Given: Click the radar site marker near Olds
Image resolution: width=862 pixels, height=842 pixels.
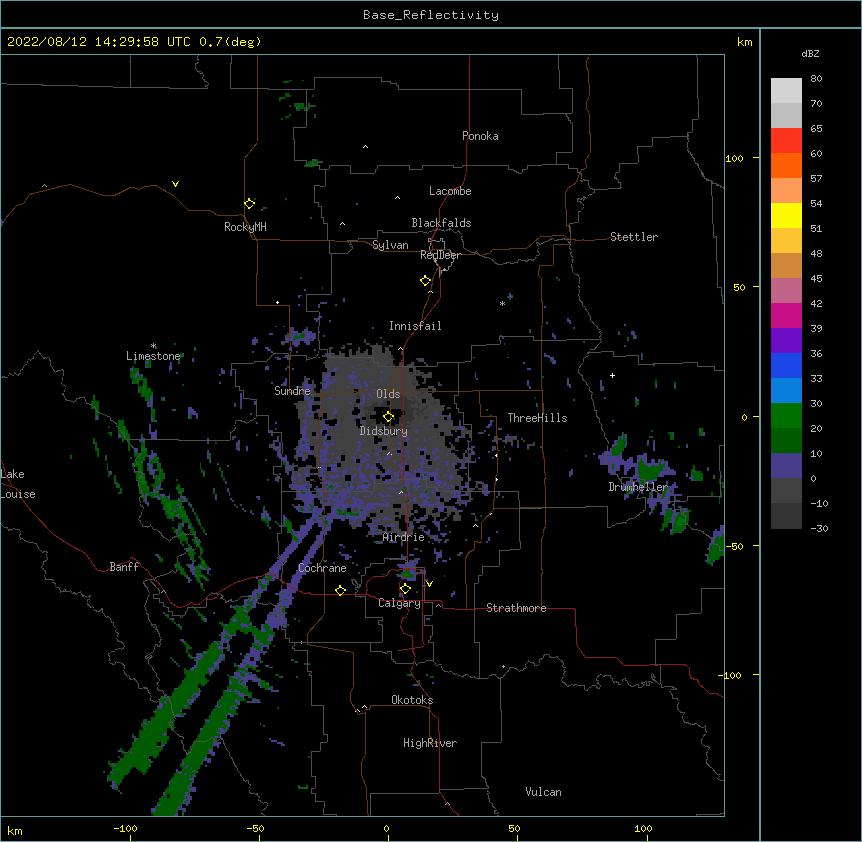Looking at the screenshot, I should pos(388,417).
